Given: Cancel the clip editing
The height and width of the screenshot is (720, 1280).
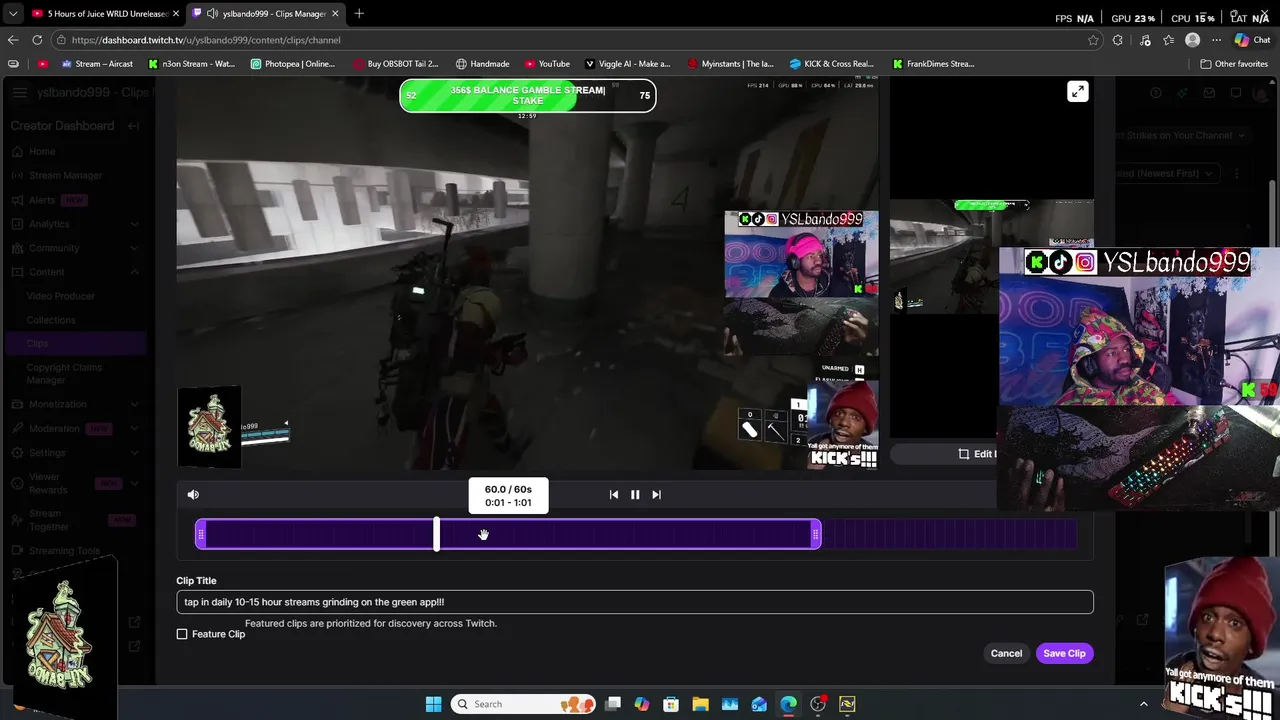Looking at the screenshot, I should pyautogui.click(x=1006, y=653).
